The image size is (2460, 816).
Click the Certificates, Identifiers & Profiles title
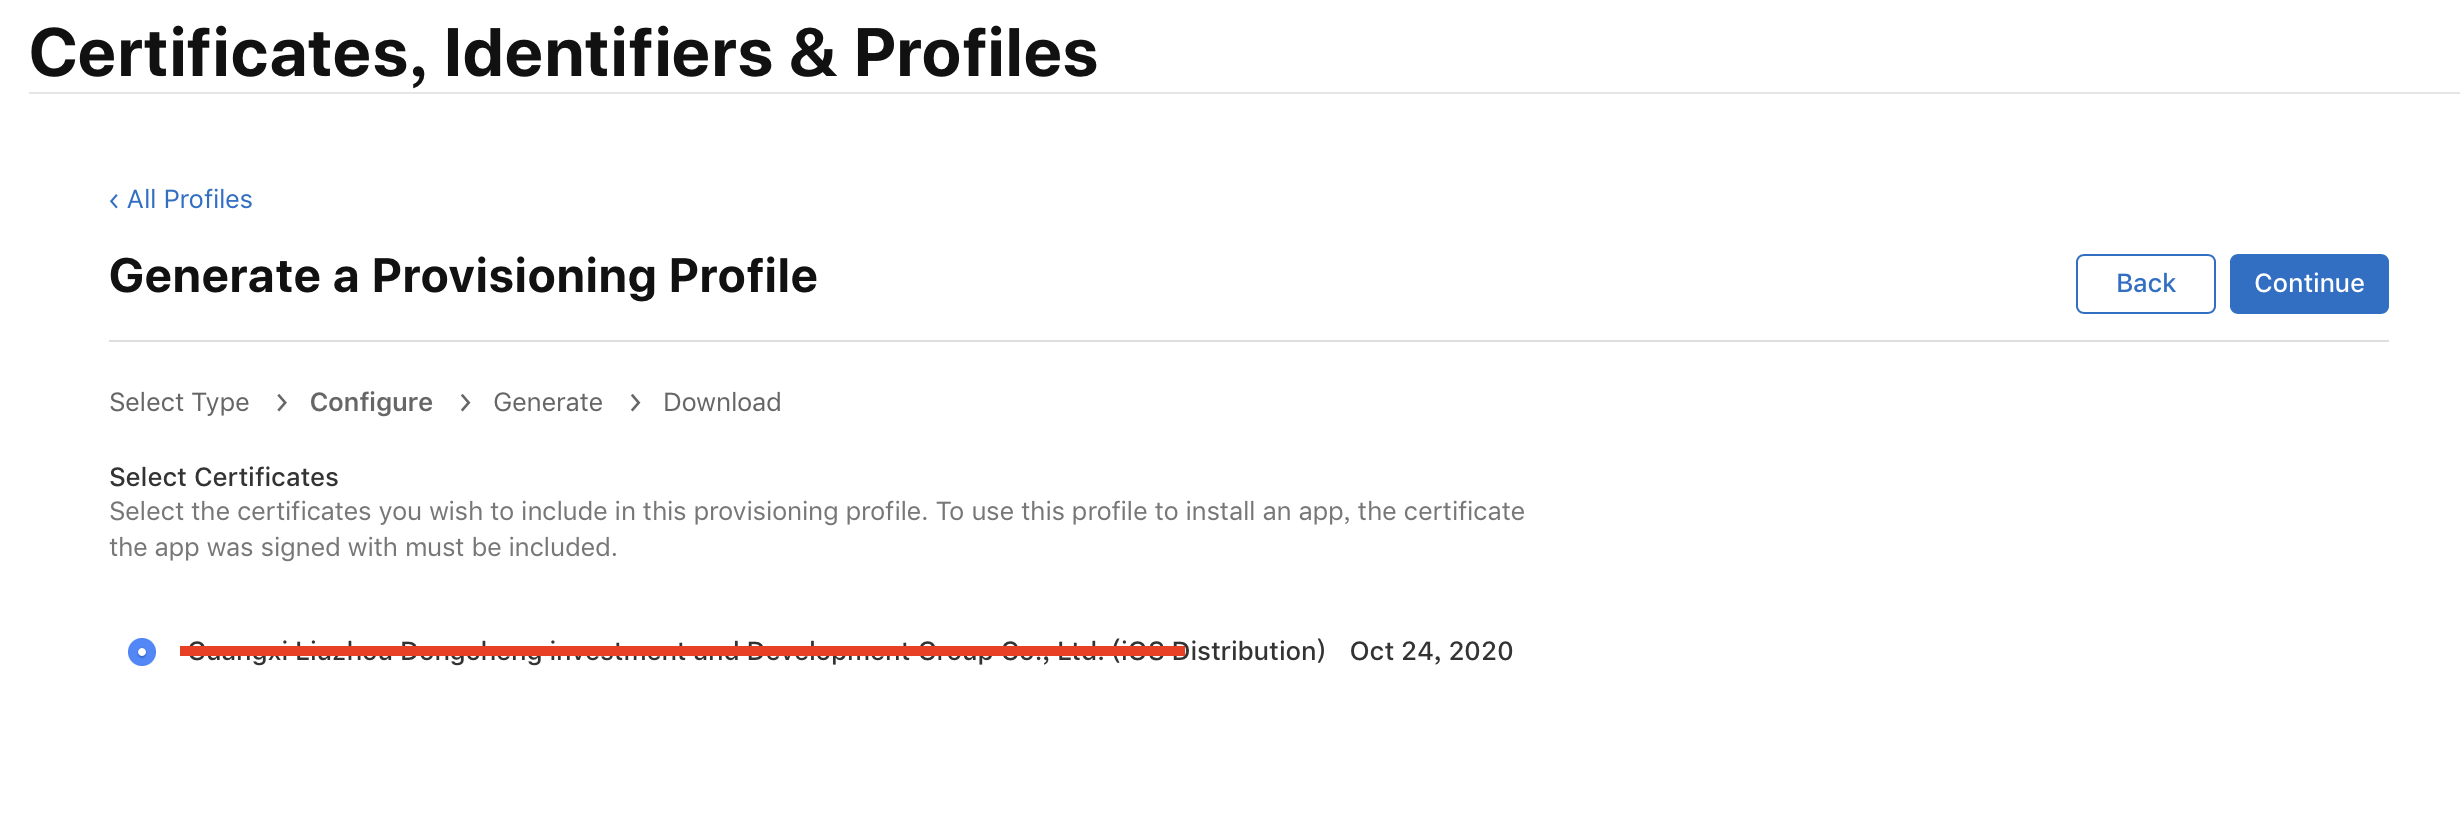(563, 52)
